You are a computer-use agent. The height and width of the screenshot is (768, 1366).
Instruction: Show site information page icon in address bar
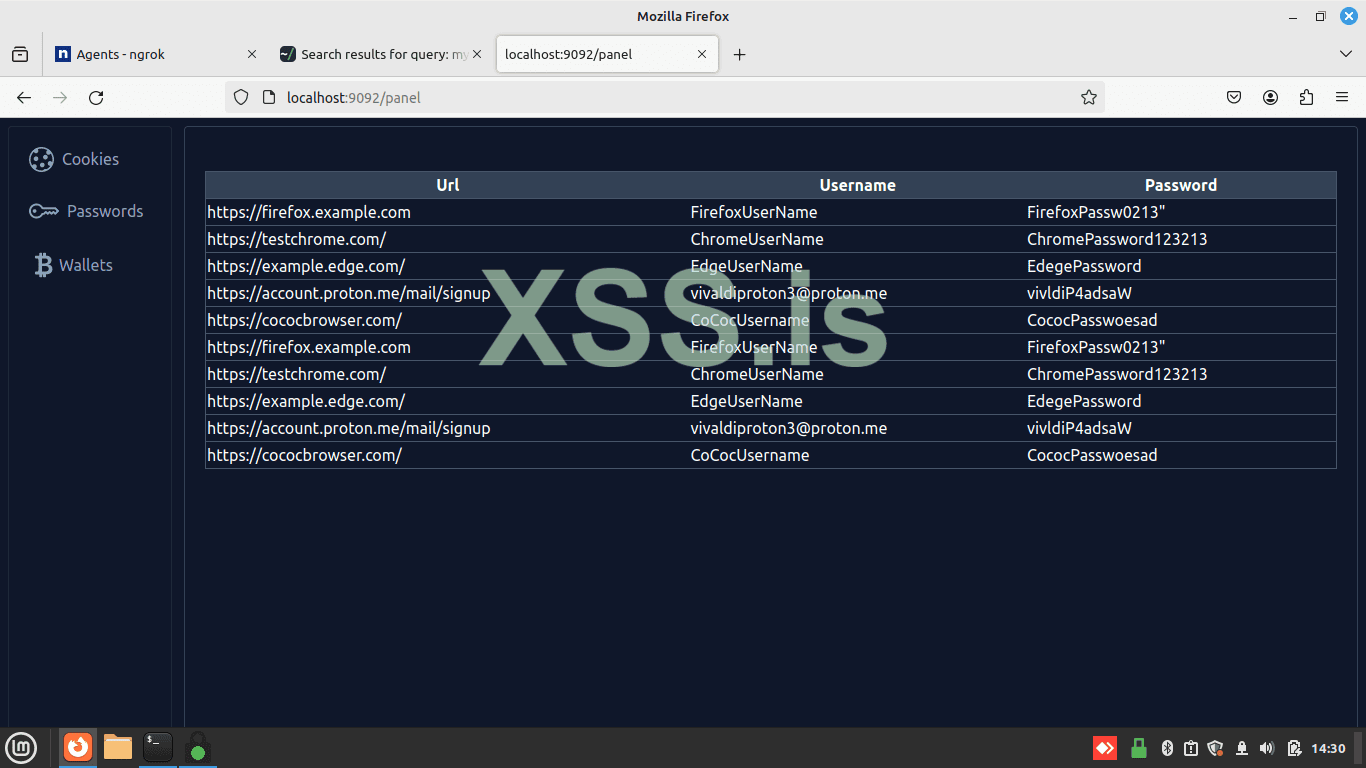click(268, 97)
